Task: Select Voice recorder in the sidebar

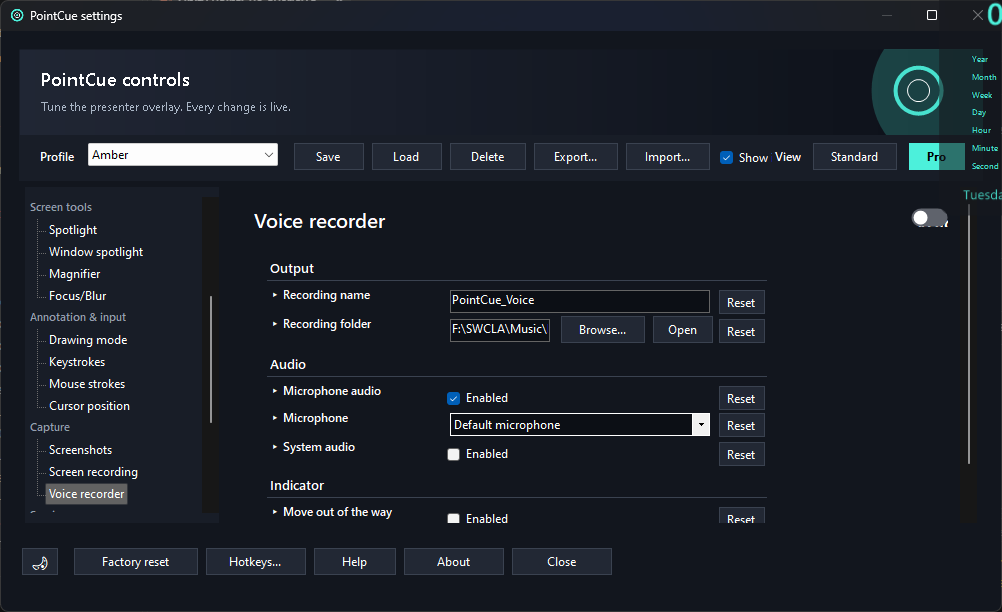Action: tap(86, 494)
